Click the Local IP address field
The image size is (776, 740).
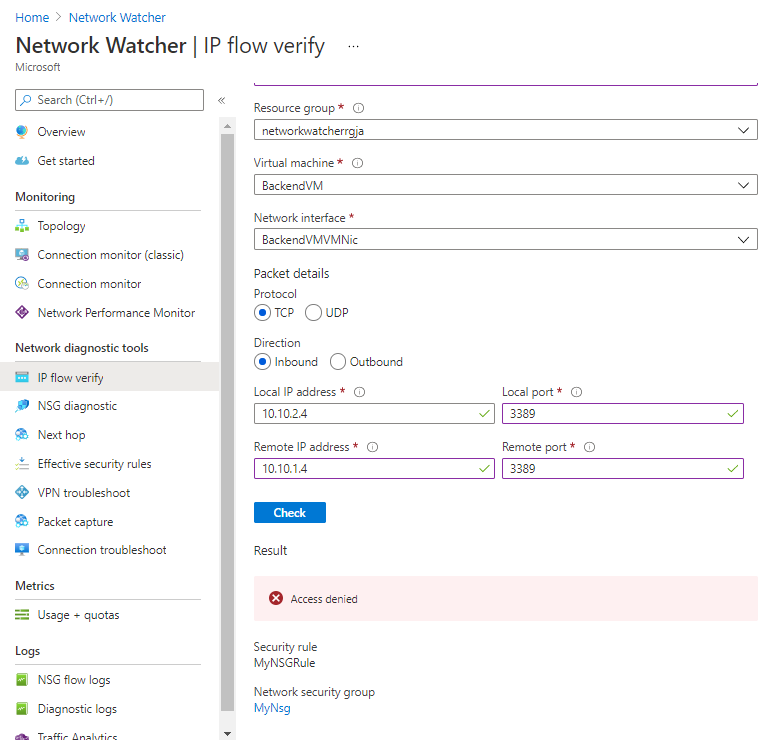[374, 414]
